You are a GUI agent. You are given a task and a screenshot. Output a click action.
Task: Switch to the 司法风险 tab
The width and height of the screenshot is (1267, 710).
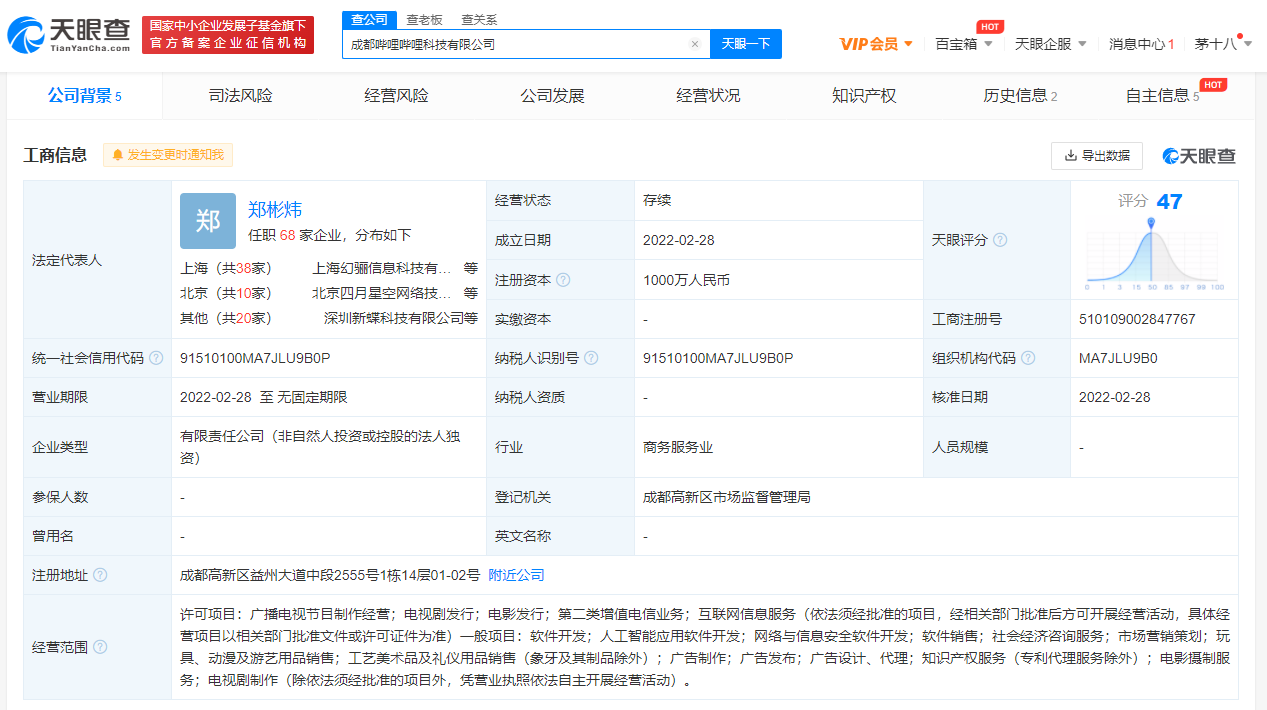click(x=240, y=96)
